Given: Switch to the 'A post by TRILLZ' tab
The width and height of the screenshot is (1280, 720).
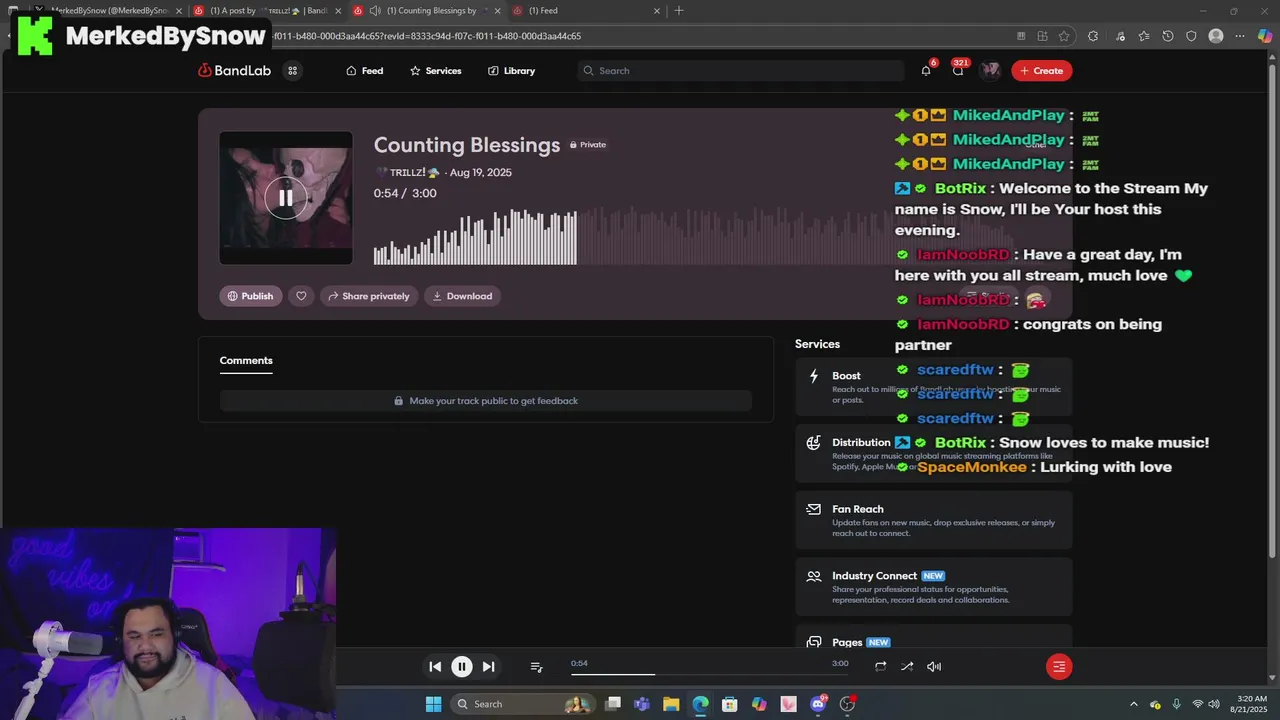Looking at the screenshot, I should [266, 11].
